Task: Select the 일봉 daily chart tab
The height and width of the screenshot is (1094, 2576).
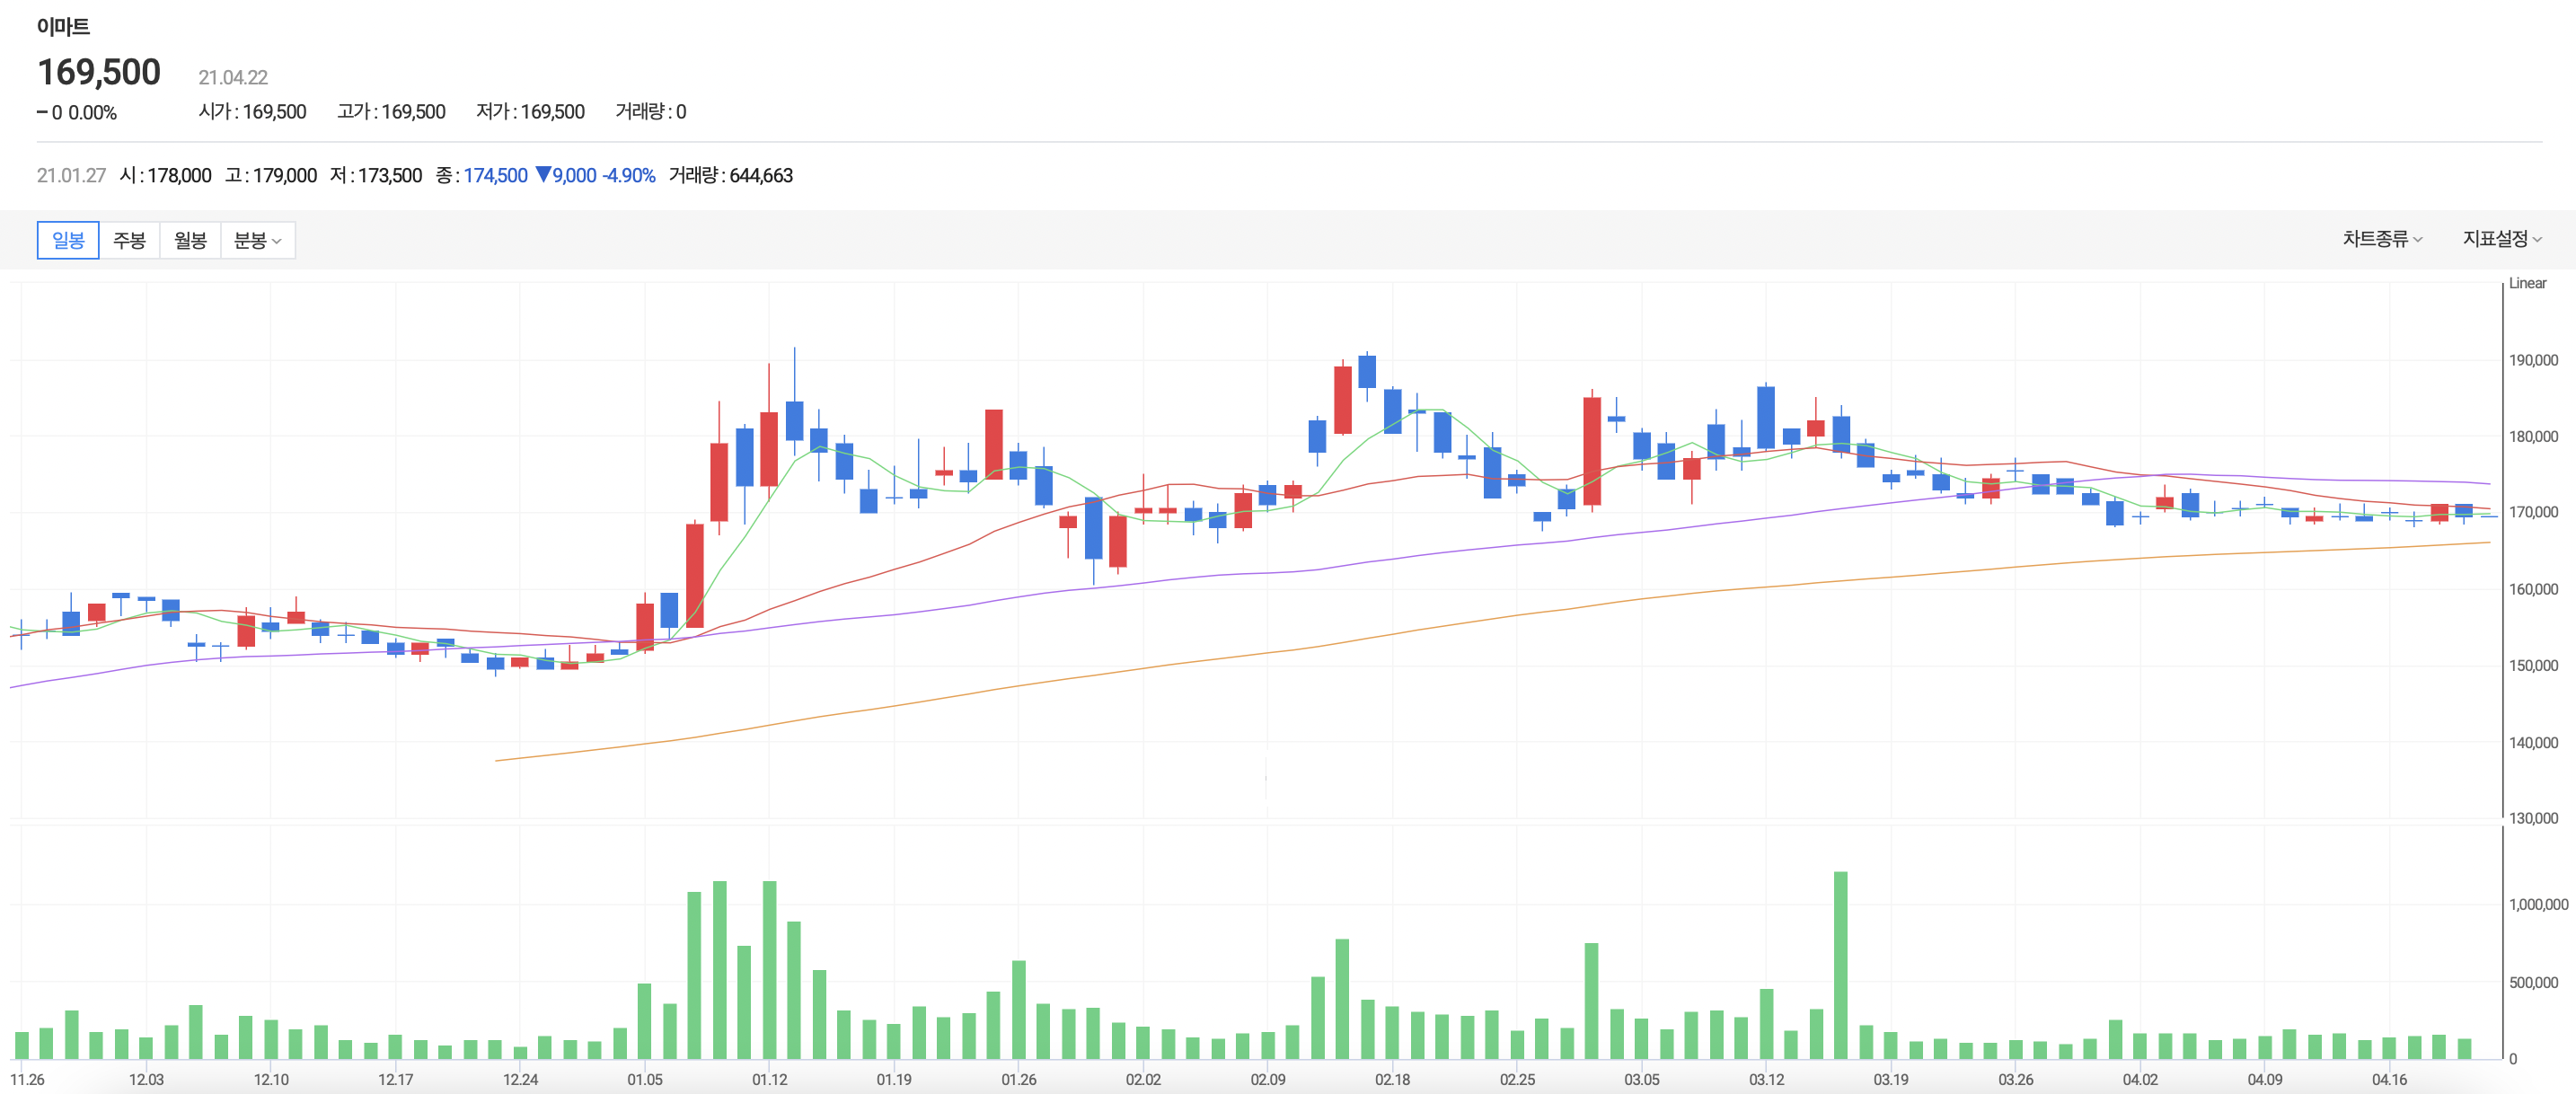Action: click(68, 240)
